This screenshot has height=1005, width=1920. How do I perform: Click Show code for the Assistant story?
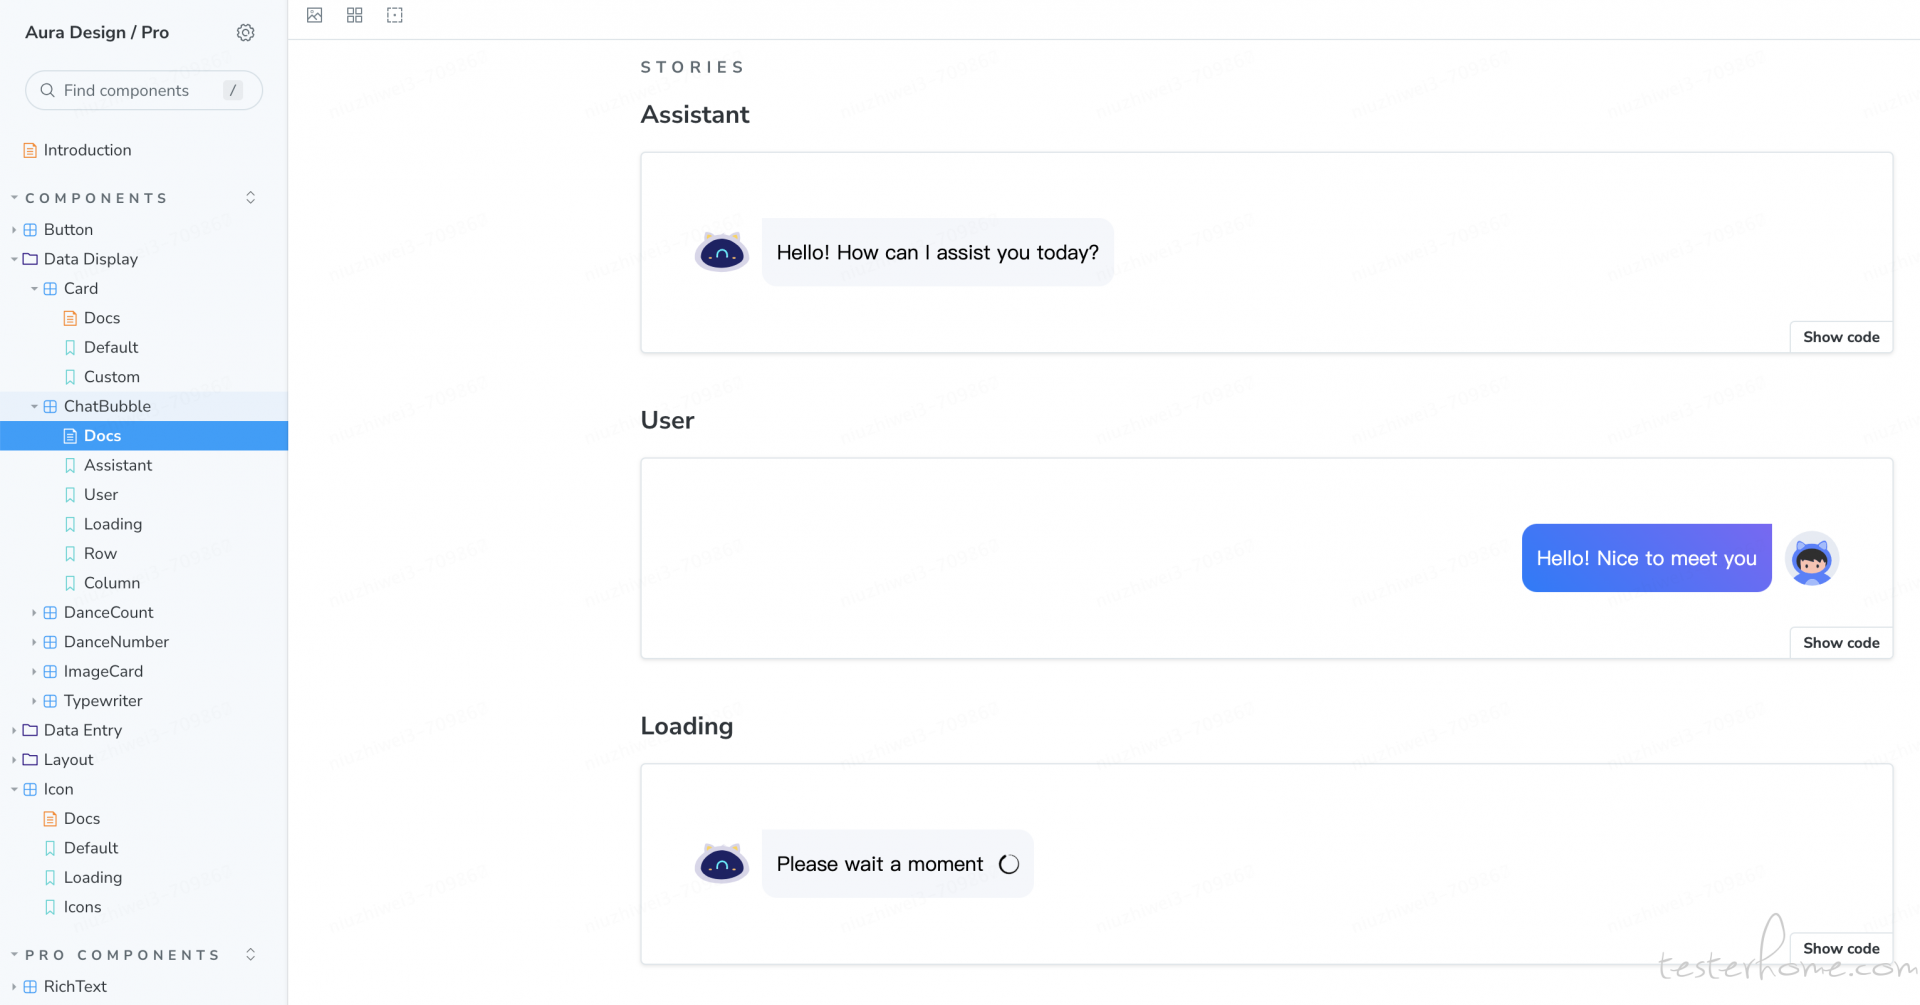[x=1840, y=337]
